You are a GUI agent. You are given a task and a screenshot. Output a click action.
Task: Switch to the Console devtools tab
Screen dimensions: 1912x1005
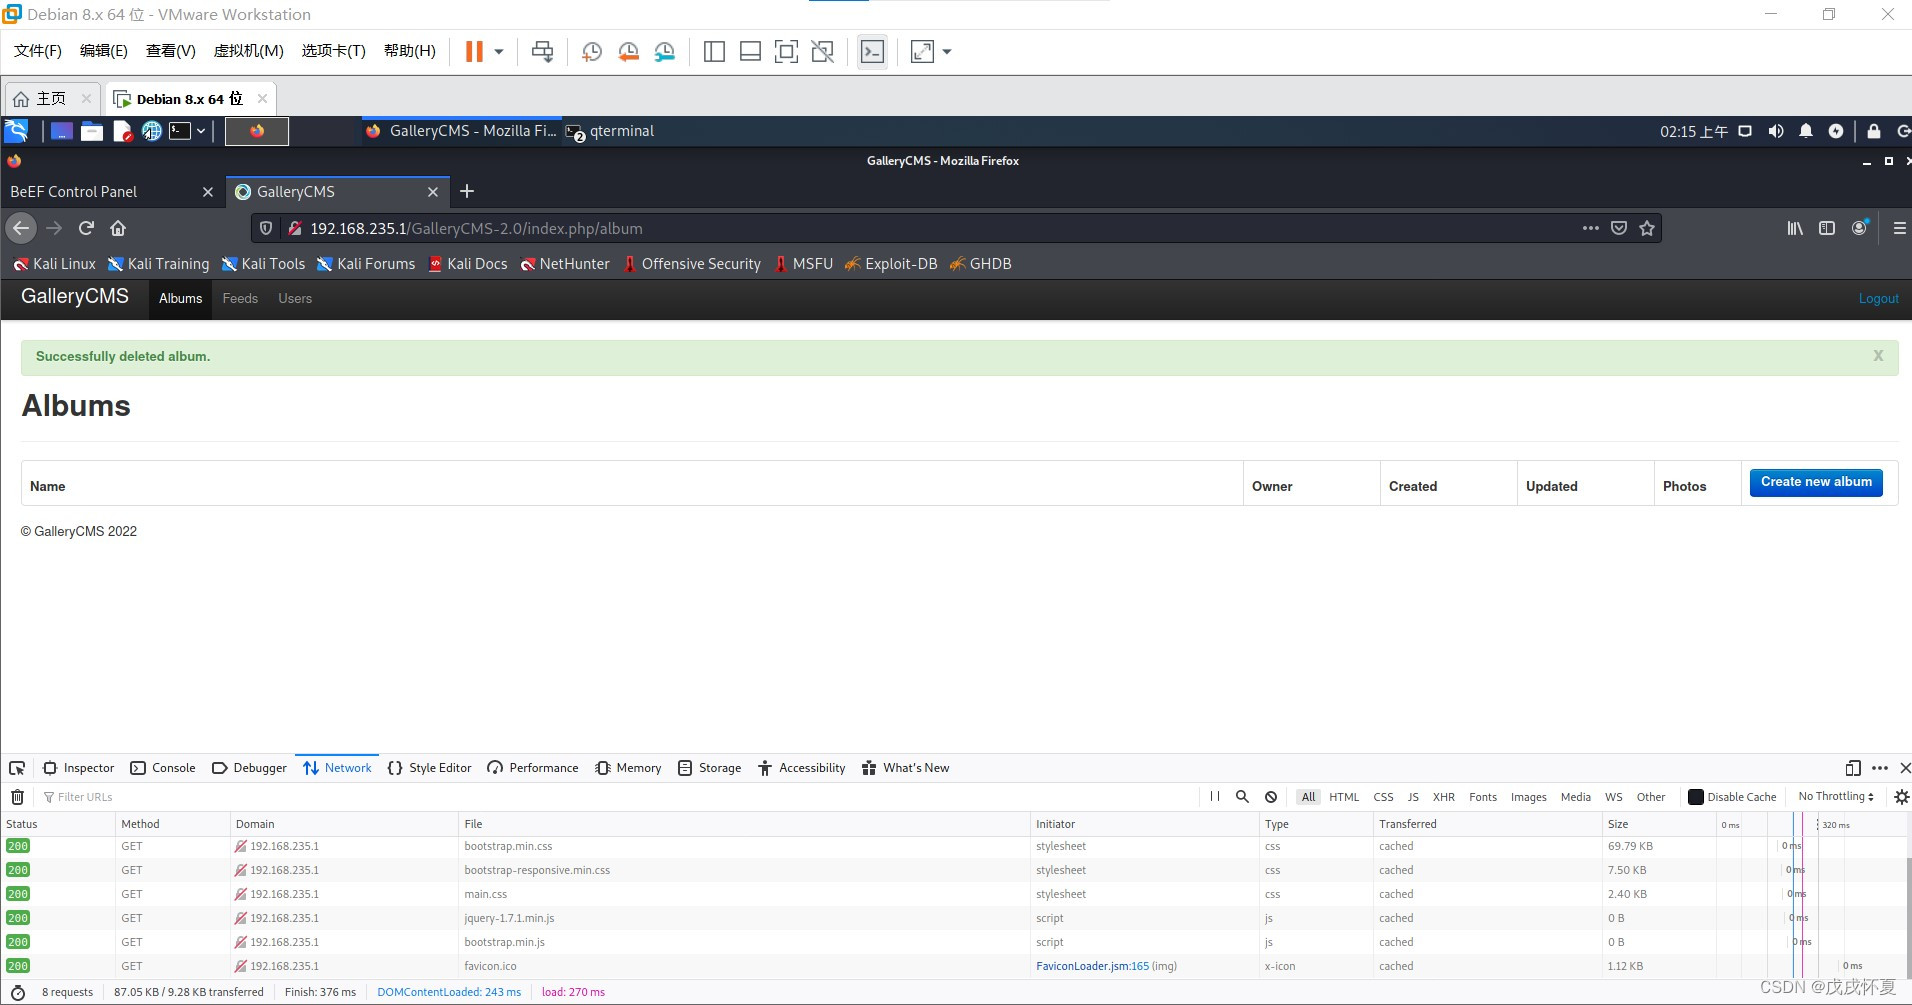point(163,768)
